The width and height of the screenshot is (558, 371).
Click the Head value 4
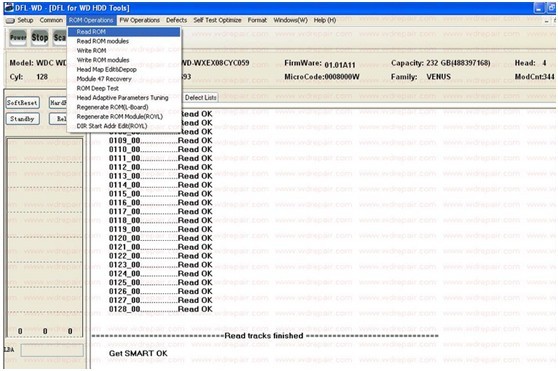point(544,63)
